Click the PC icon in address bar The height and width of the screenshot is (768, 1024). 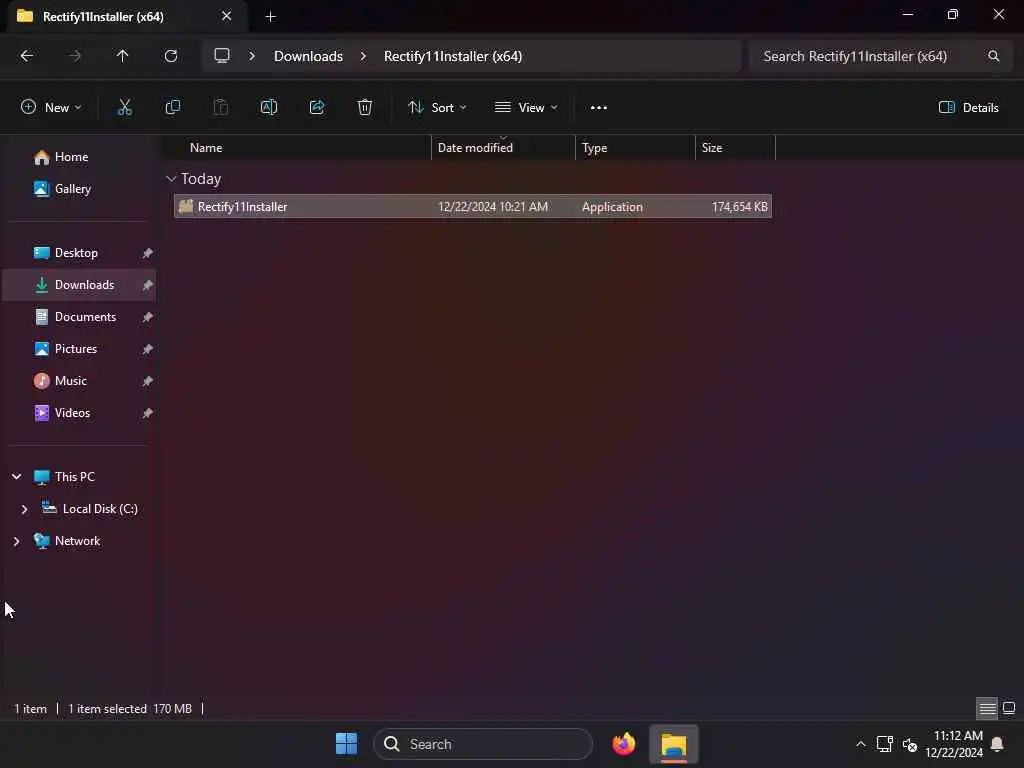coord(222,56)
